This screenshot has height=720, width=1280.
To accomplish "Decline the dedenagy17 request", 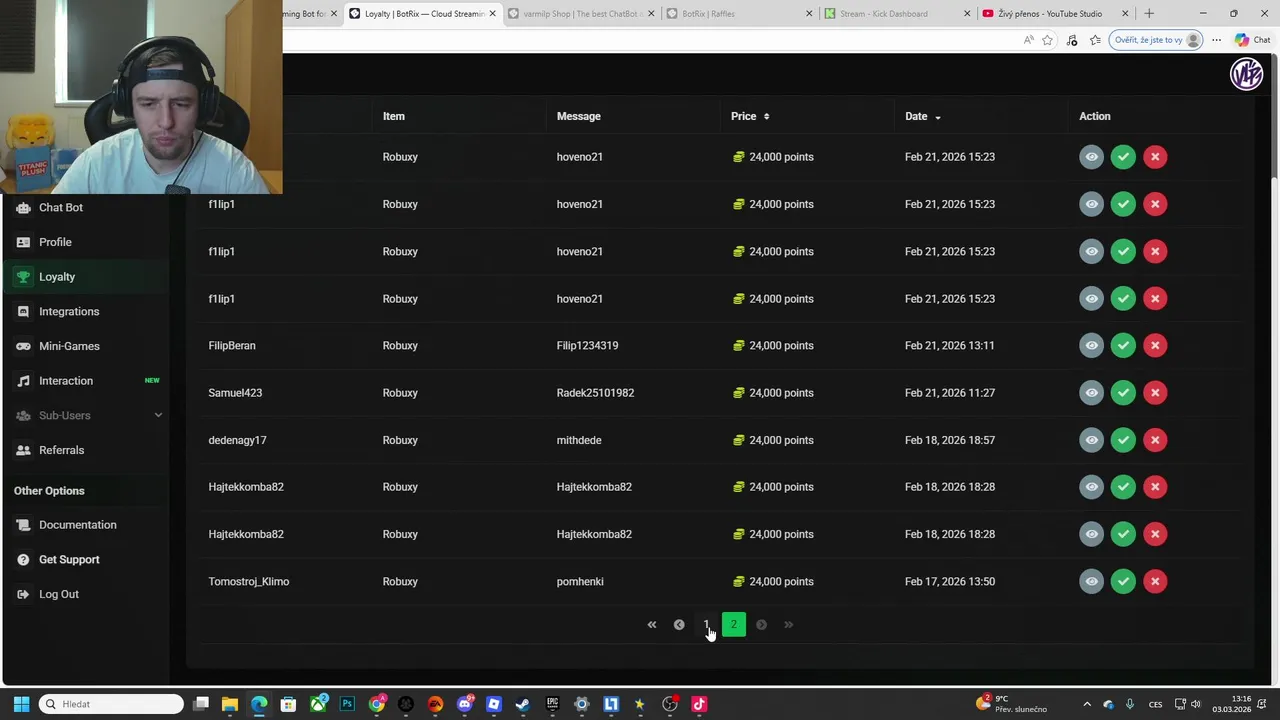I will click(x=1155, y=440).
